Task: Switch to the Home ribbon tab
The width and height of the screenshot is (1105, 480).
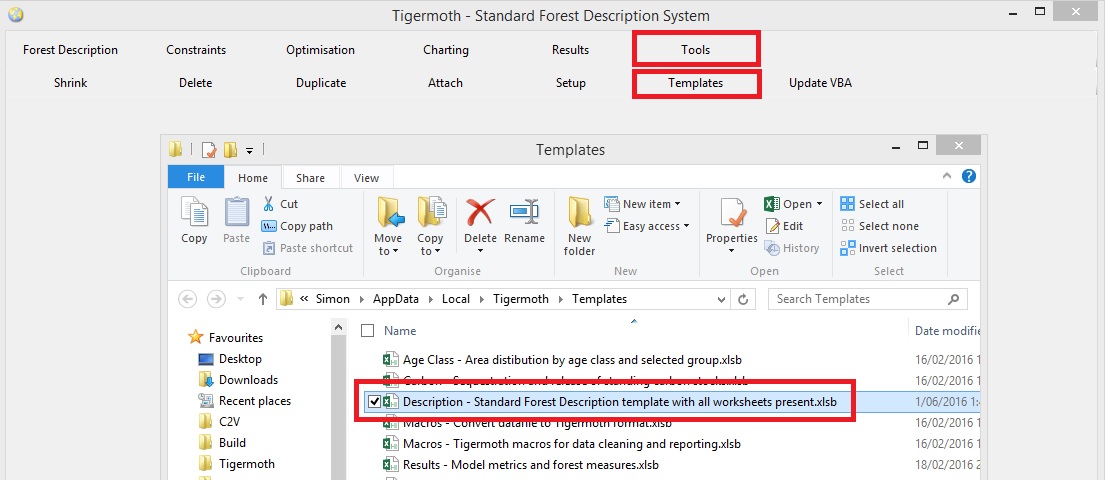Action: [253, 178]
